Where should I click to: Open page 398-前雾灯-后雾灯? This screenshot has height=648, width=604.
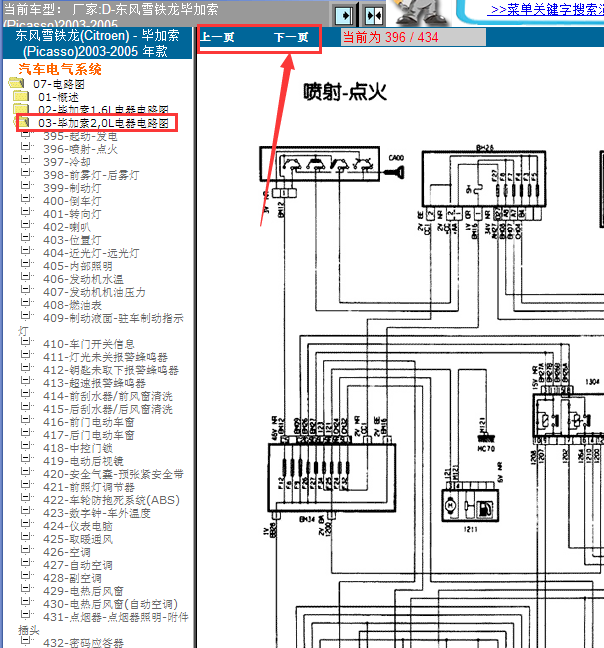pos(91,175)
